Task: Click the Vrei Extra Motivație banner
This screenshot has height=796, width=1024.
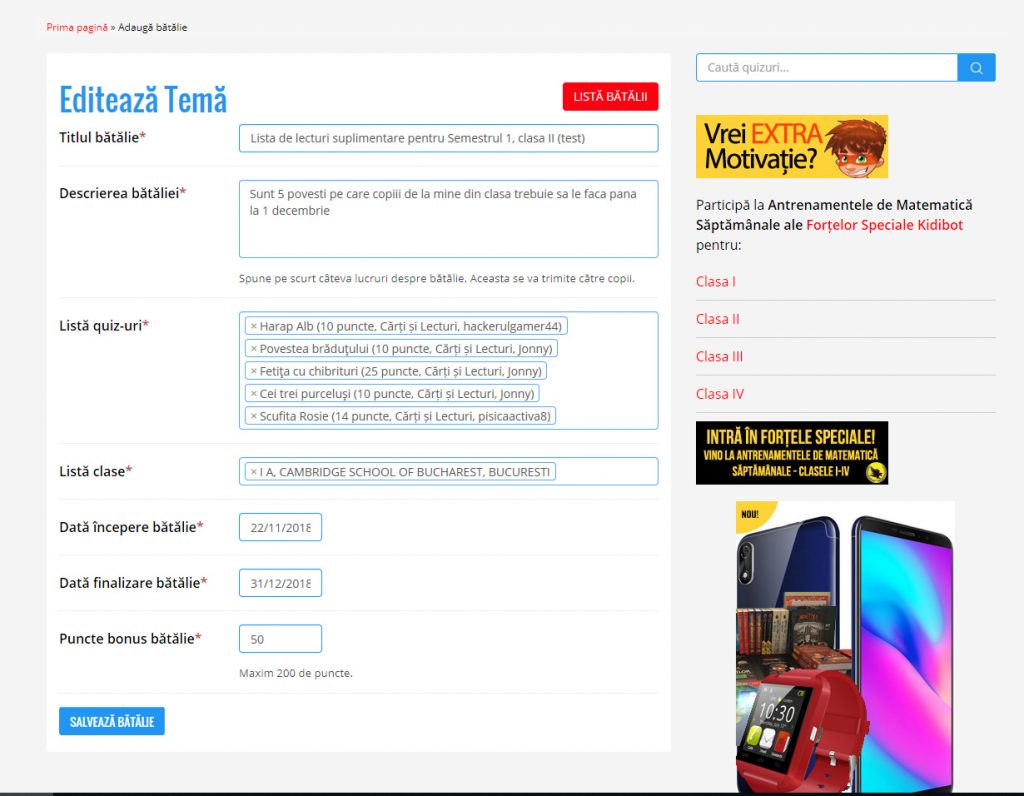Action: [791, 147]
